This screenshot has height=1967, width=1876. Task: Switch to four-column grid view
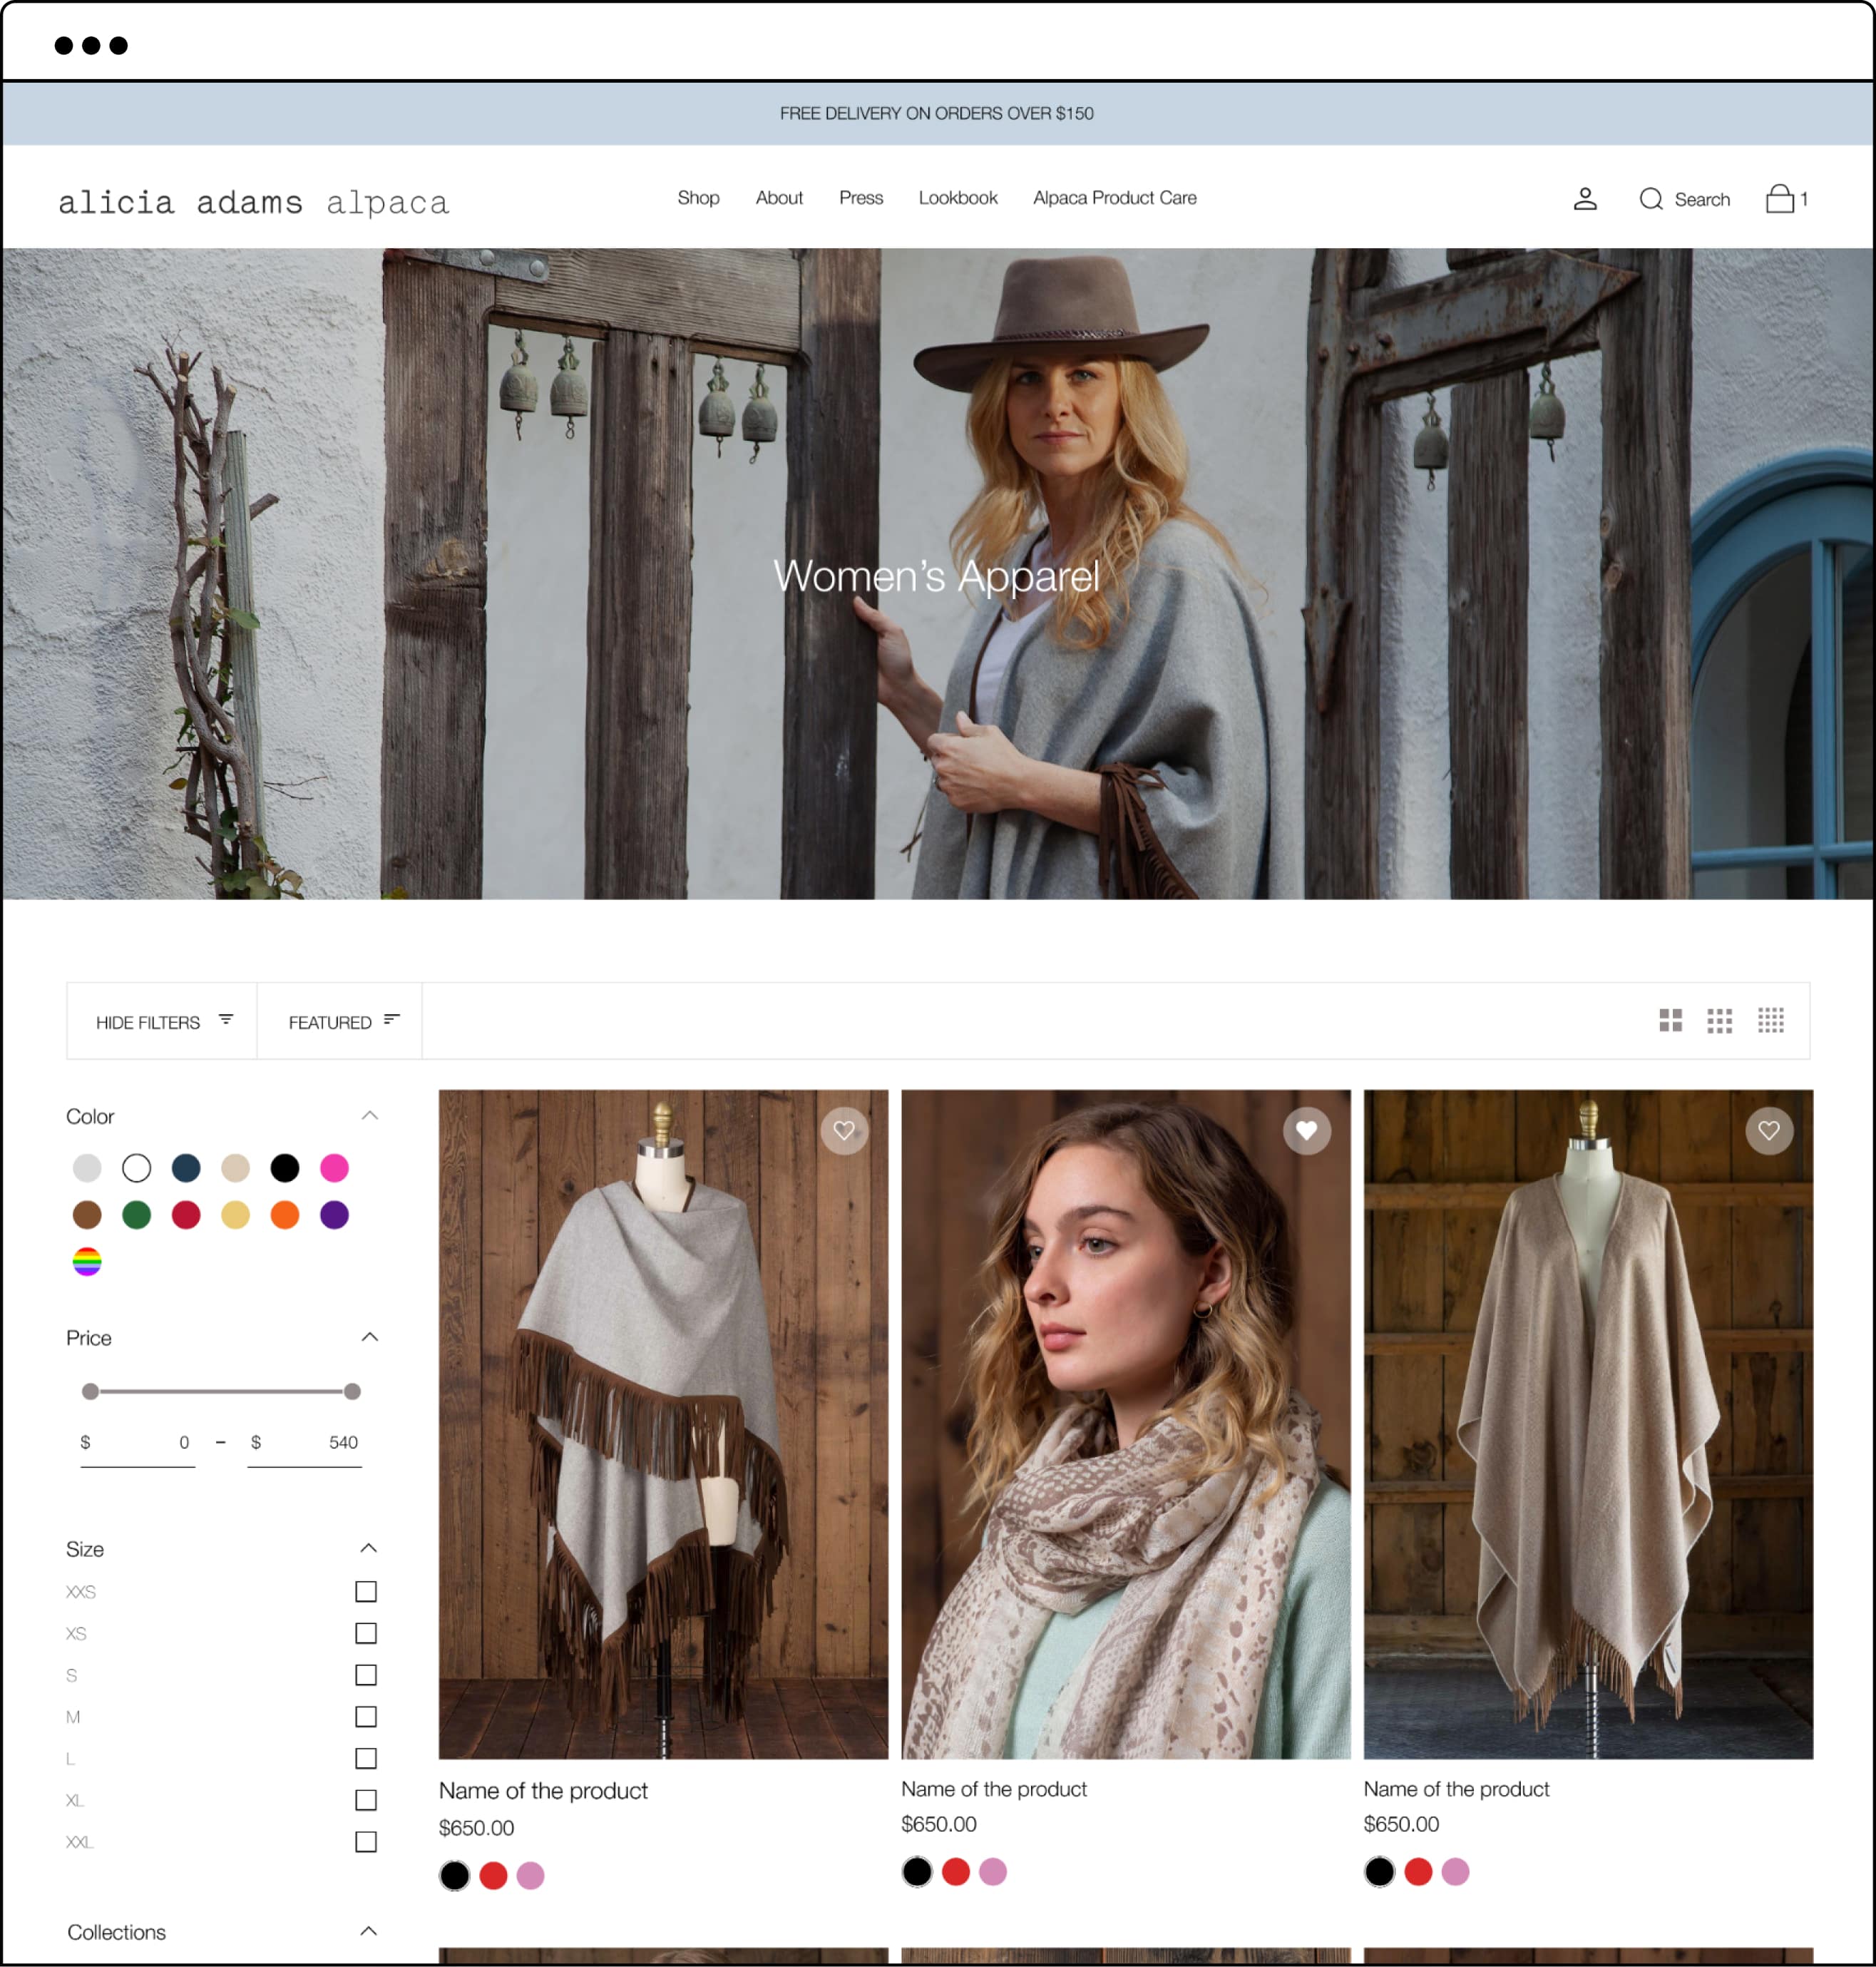1771,1020
